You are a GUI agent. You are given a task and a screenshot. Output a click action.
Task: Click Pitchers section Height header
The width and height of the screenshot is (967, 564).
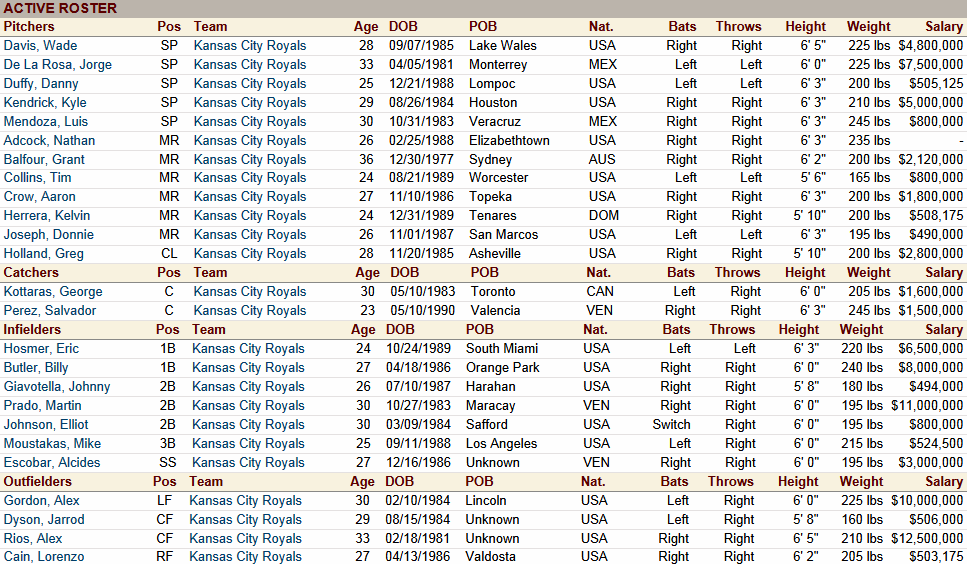click(x=805, y=27)
